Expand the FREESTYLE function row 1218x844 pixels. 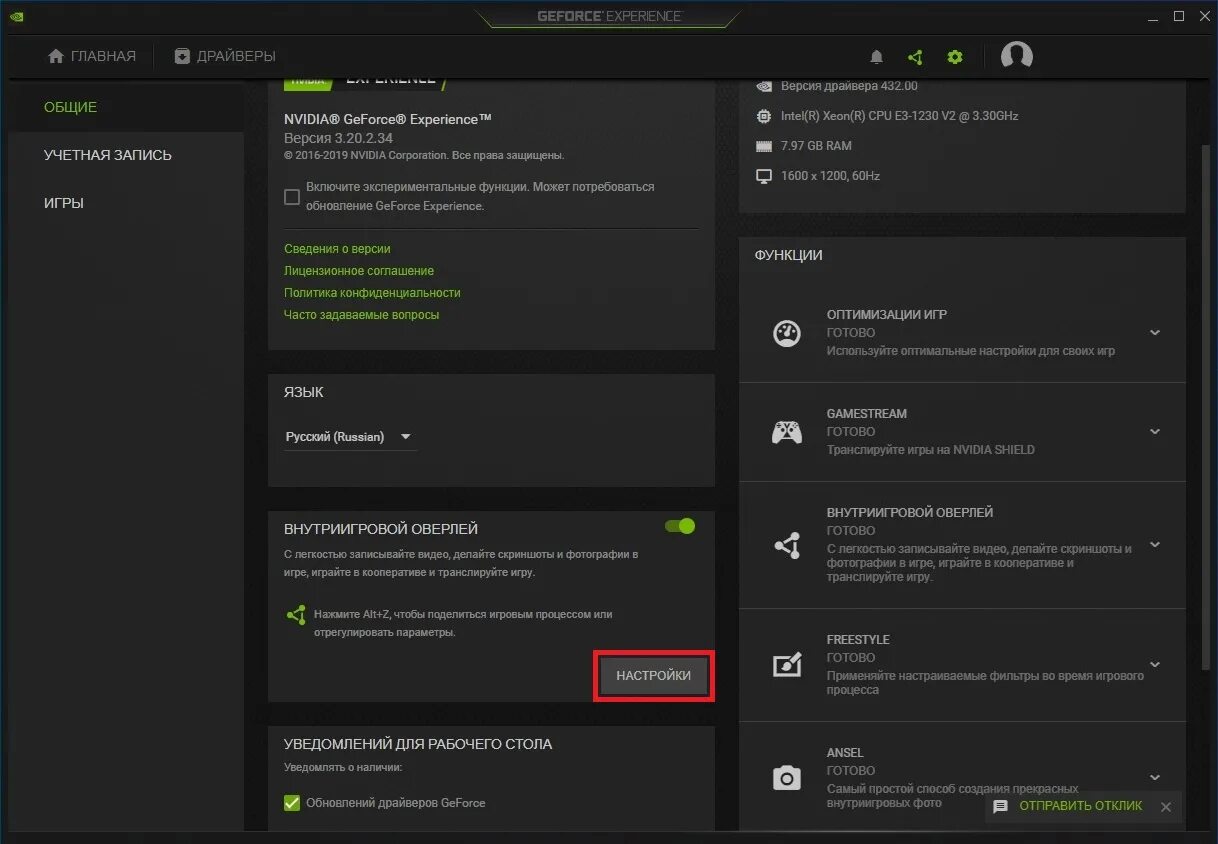[1155, 664]
